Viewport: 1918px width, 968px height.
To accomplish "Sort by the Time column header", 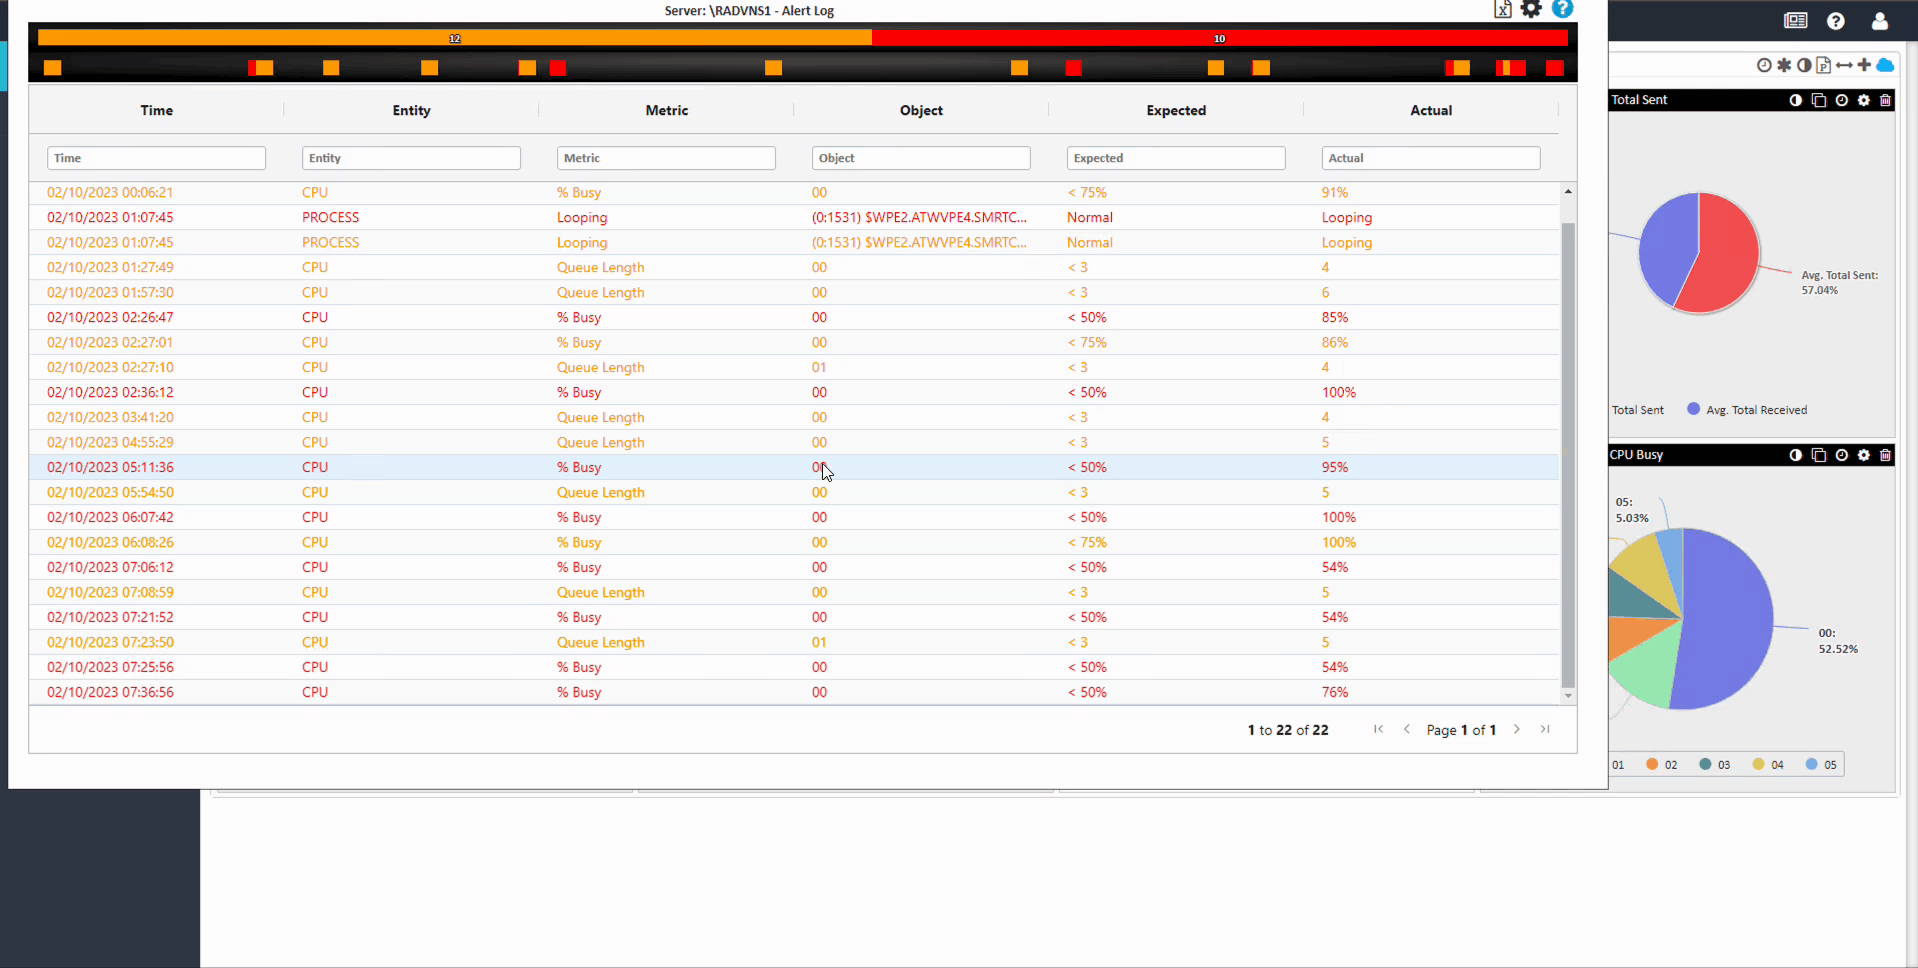I will tap(156, 110).
